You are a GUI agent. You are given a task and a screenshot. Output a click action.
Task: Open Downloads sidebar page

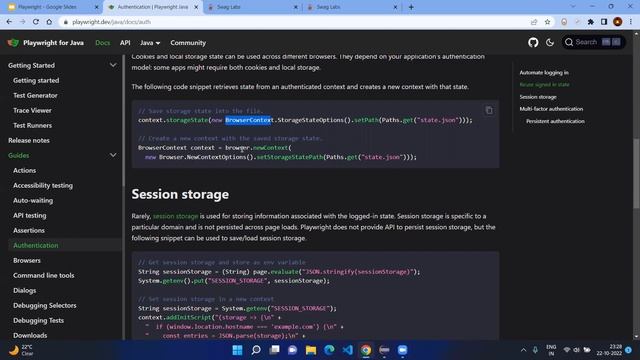coord(30,336)
